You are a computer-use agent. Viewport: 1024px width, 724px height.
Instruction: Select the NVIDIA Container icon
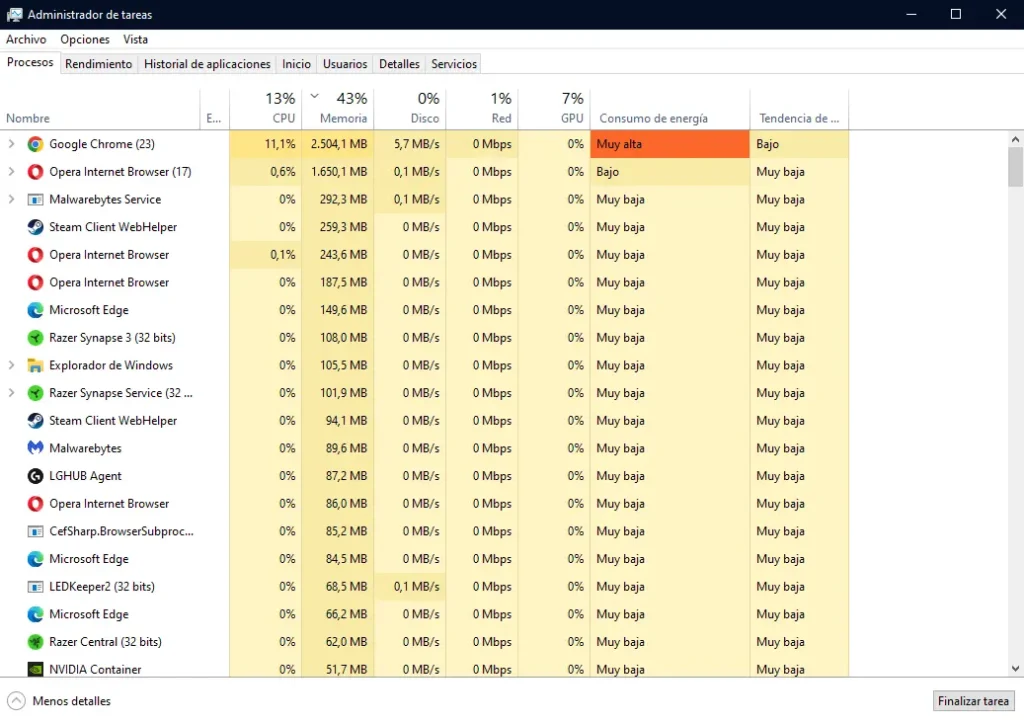[35, 669]
